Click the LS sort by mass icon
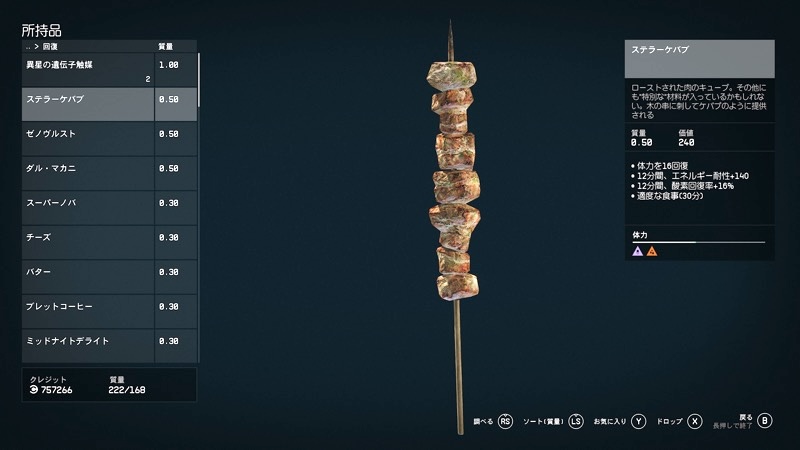The image size is (800, 450). (x=576, y=421)
